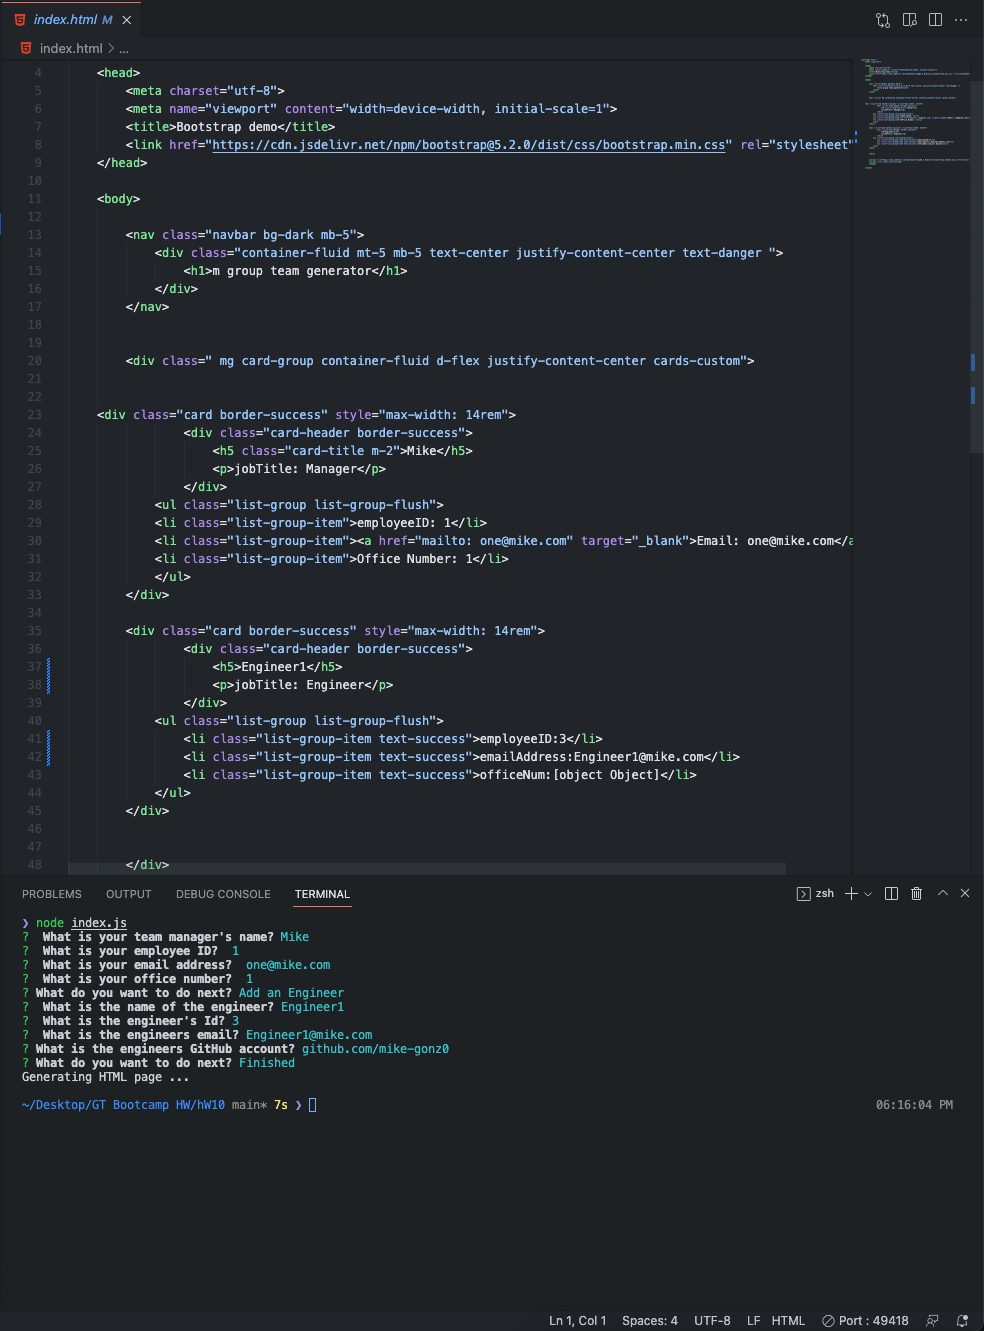Change language mode via HTML status item
984x1331 pixels.
(x=788, y=1320)
